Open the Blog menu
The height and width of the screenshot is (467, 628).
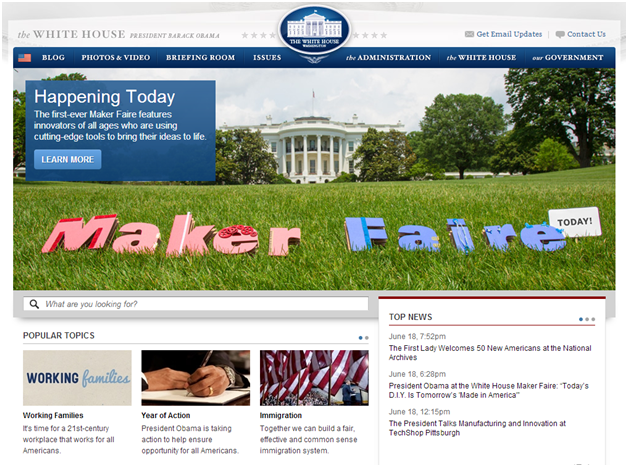coord(53,58)
